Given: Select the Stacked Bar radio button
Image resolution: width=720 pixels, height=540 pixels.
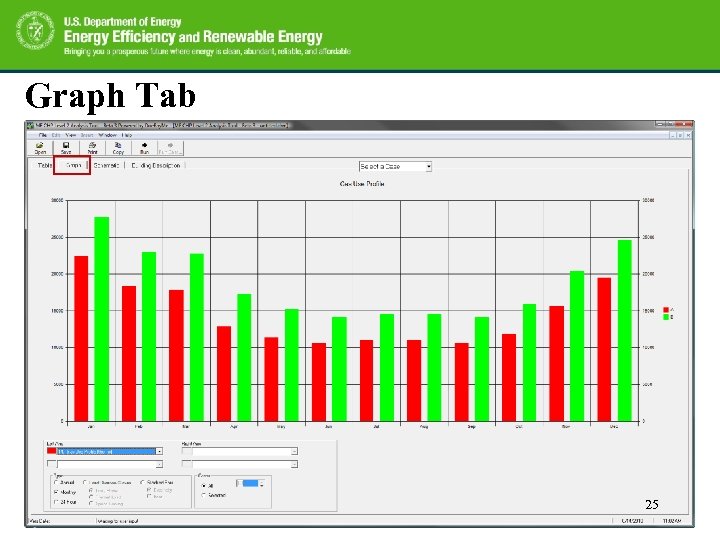Looking at the screenshot, I should pyautogui.click(x=142, y=483).
